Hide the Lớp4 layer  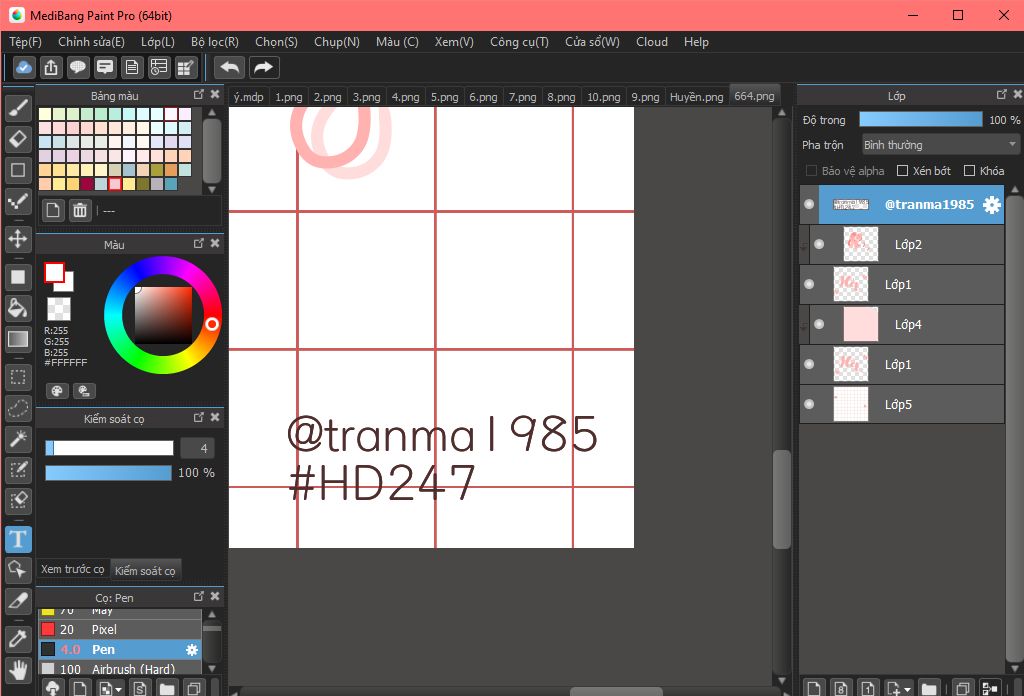click(819, 324)
